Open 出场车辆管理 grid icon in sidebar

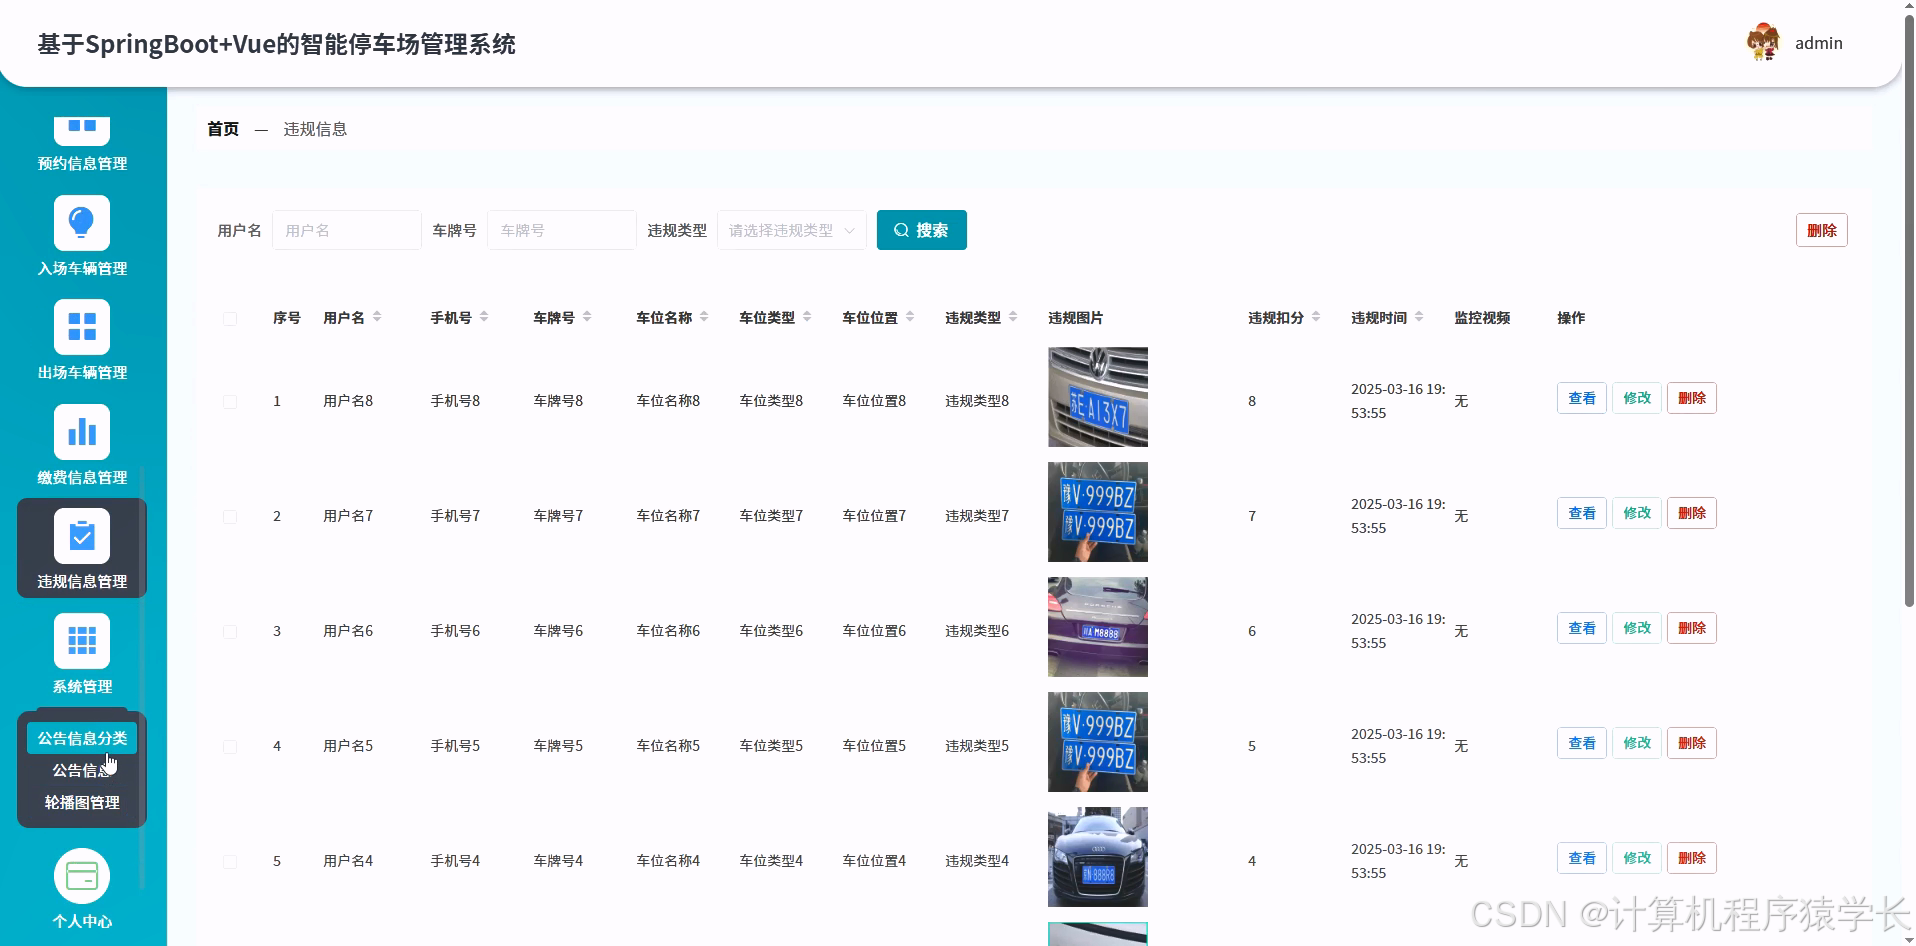point(82,327)
